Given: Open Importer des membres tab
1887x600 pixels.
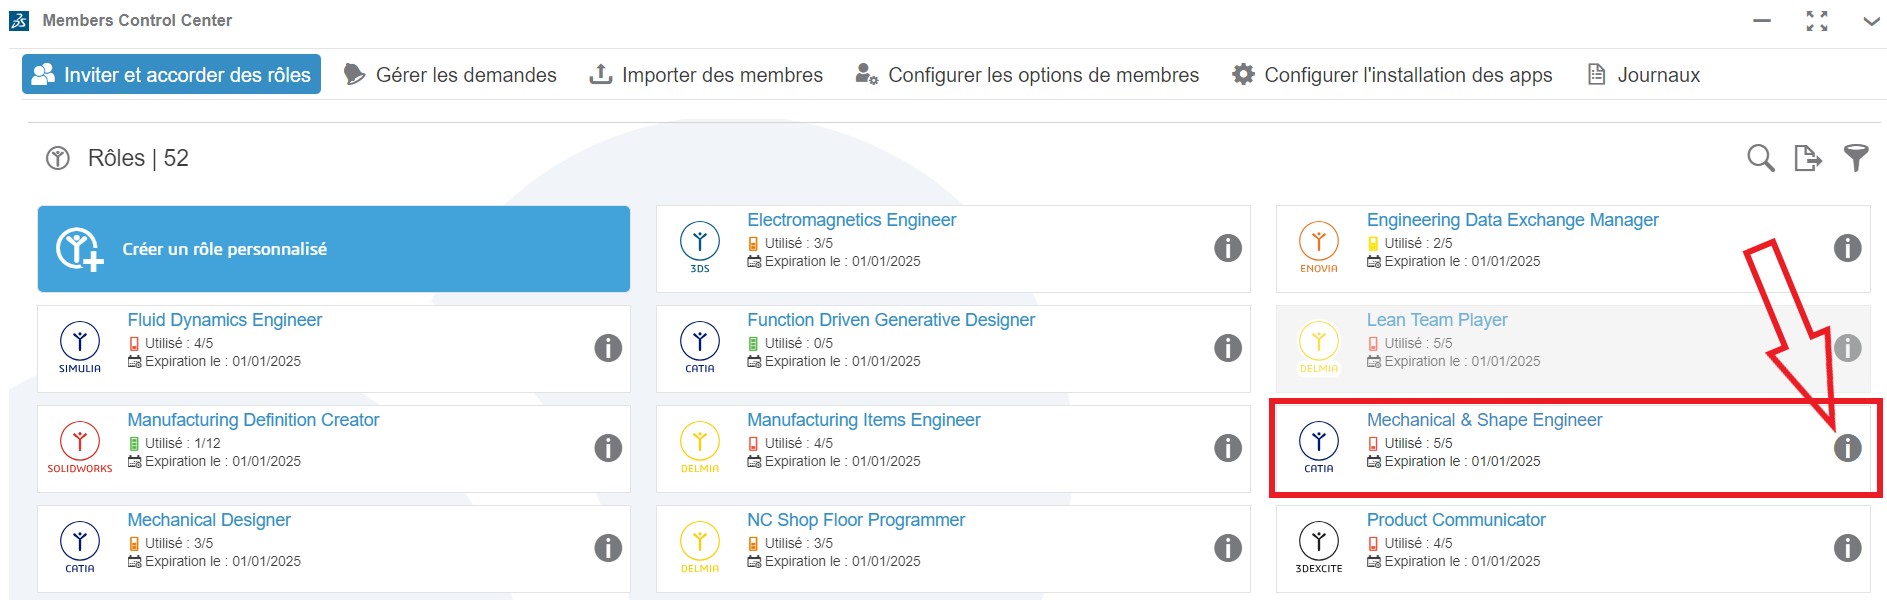Looking at the screenshot, I should (706, 75).
